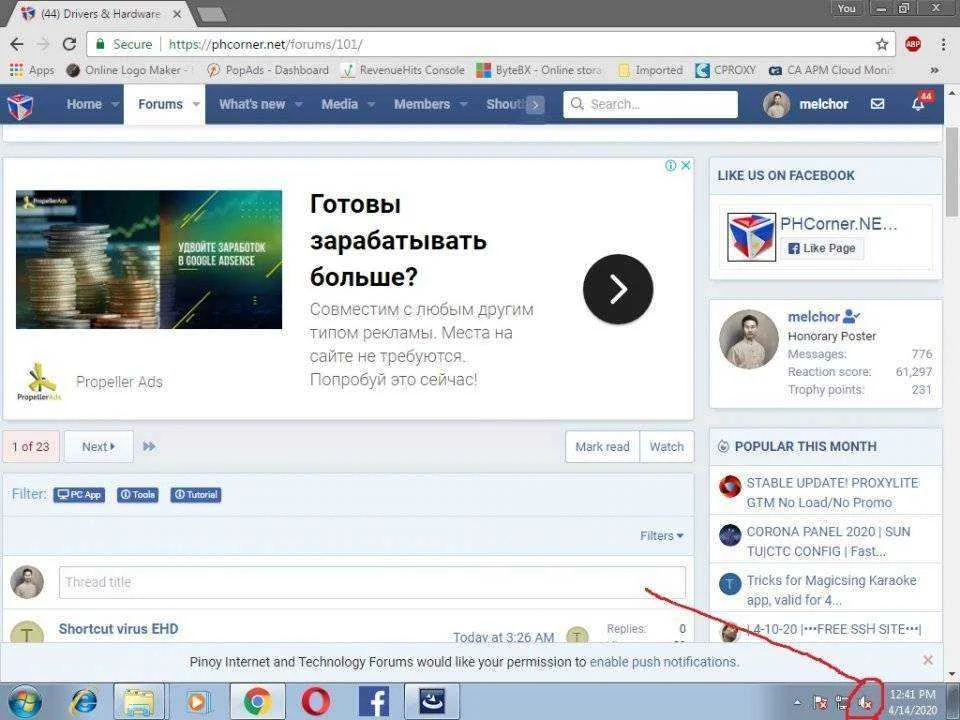Show more bookmarks via the double-chevron
Image resolution: width=960 pixels, height=720 pixels.
(934, 70)
